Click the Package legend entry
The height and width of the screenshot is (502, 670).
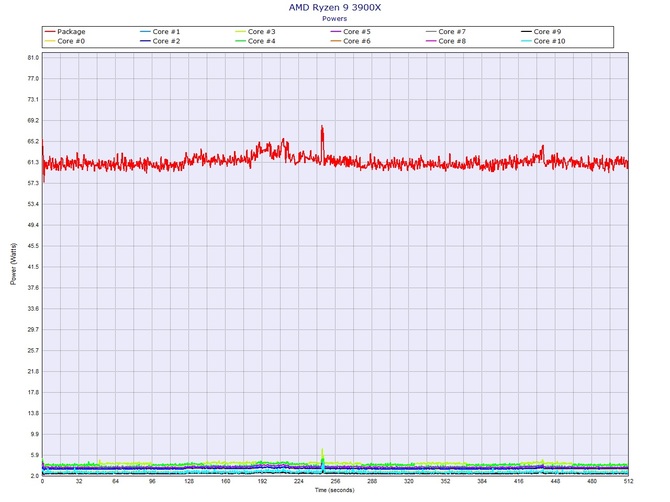pos(65,32)
